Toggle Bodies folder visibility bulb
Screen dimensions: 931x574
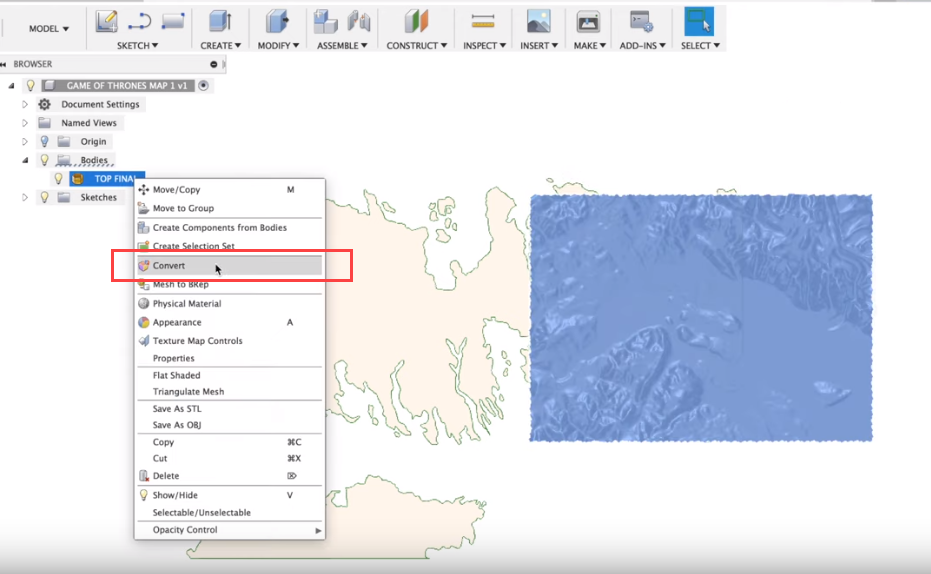(x=45, y=160)
